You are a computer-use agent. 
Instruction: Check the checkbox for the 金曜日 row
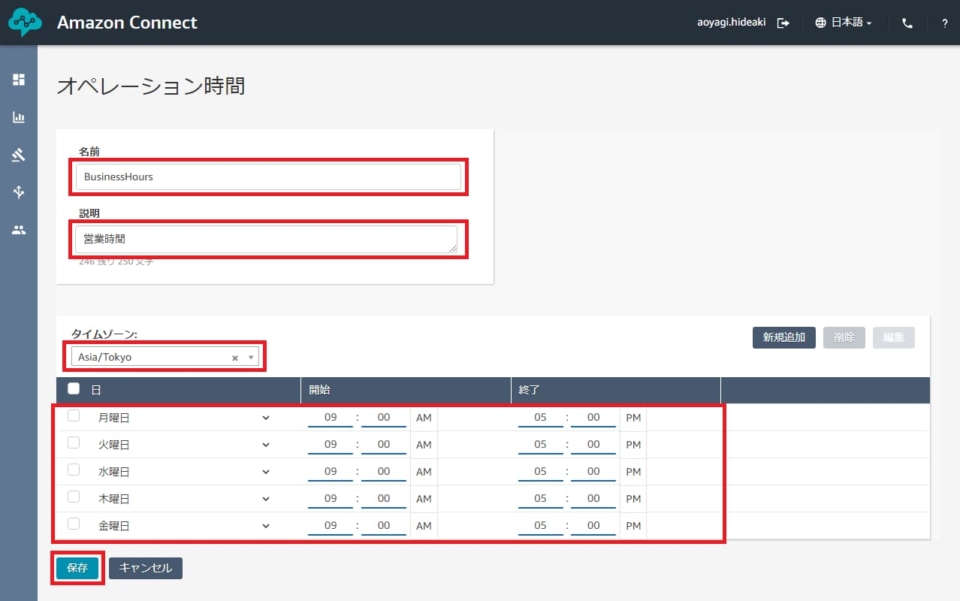(72, 525)
